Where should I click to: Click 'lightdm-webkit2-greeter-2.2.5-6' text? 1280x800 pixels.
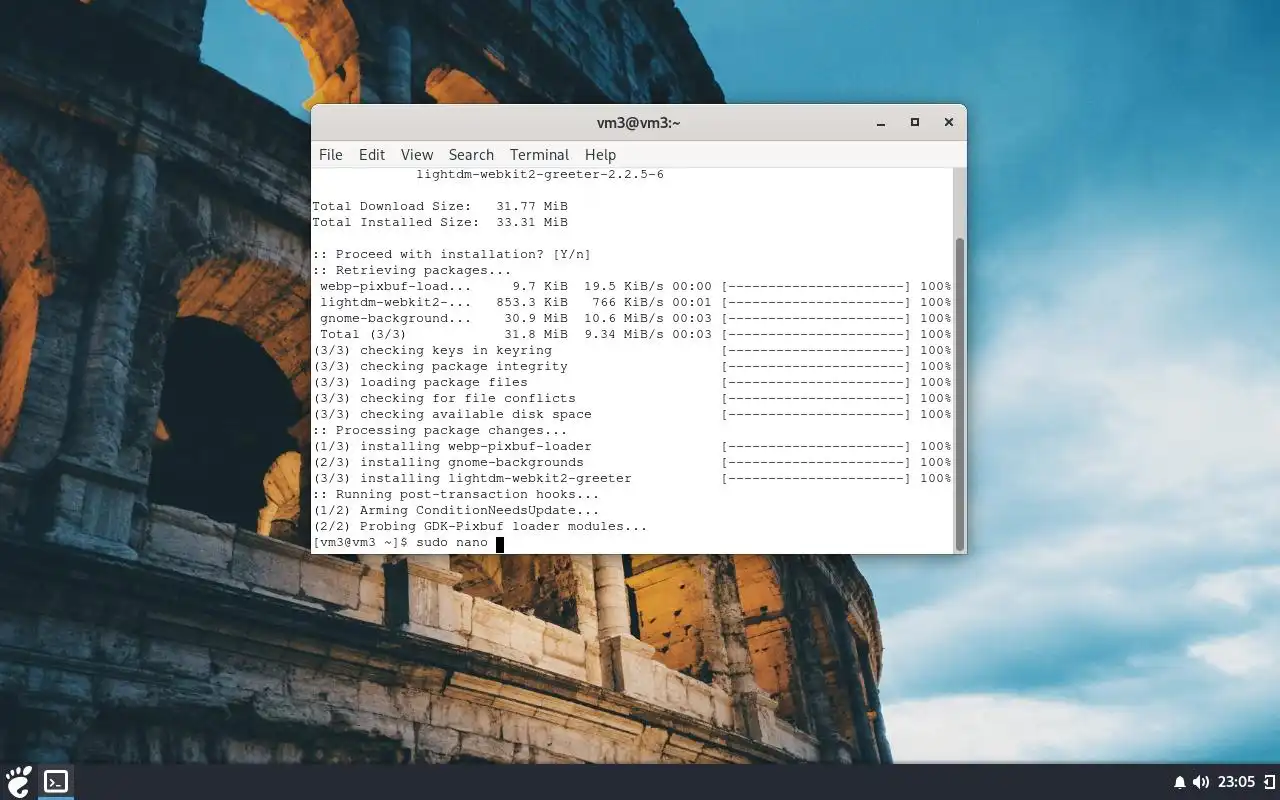tap(540, 175)
